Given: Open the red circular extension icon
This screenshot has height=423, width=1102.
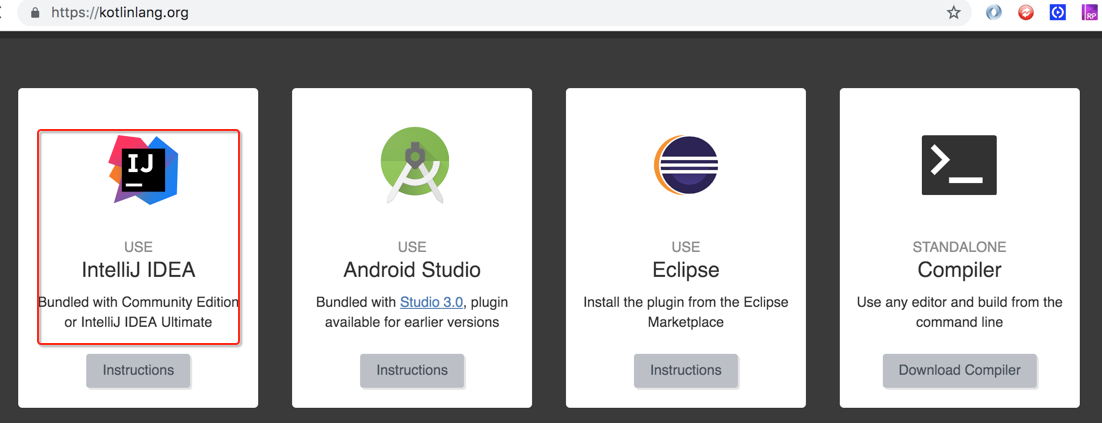Looking at the screenshot, I should 1026,13.
